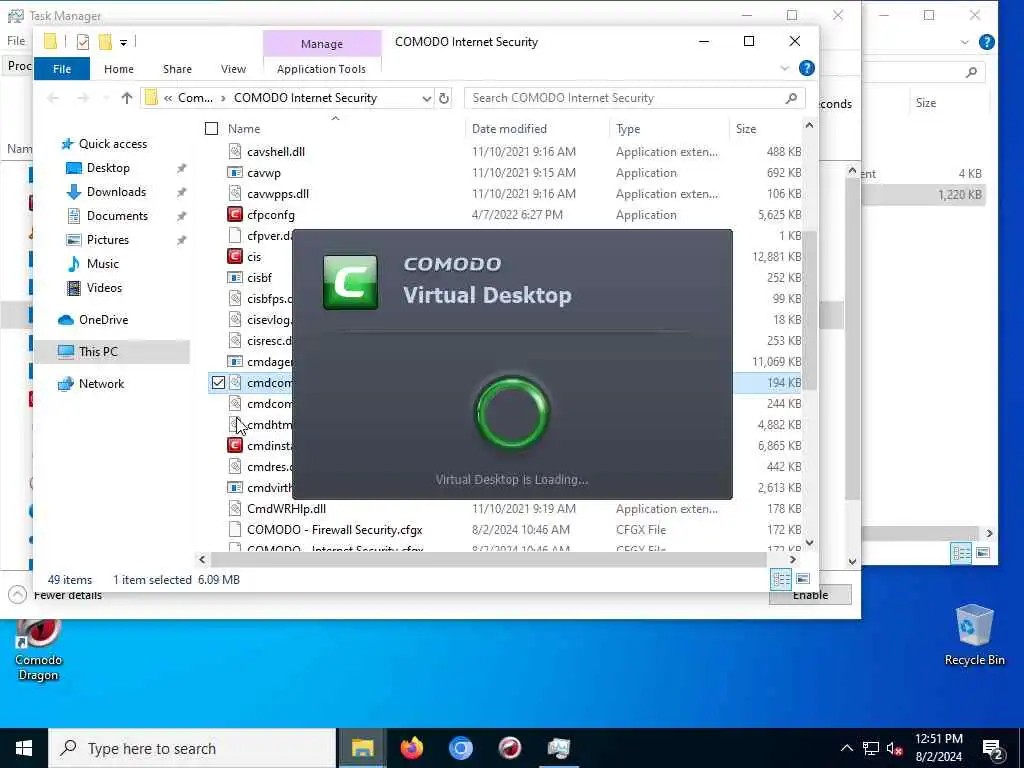Open Comodo Dragon from the taskbar

509,748
